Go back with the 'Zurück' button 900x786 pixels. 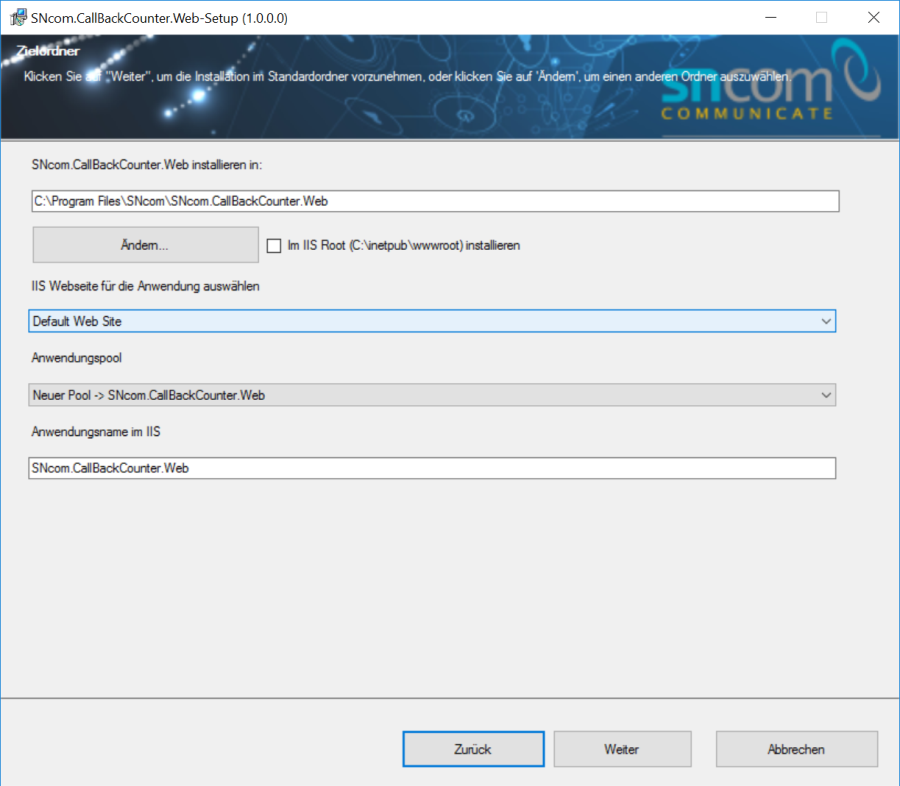pyautogui.click(x=473, y=748)
